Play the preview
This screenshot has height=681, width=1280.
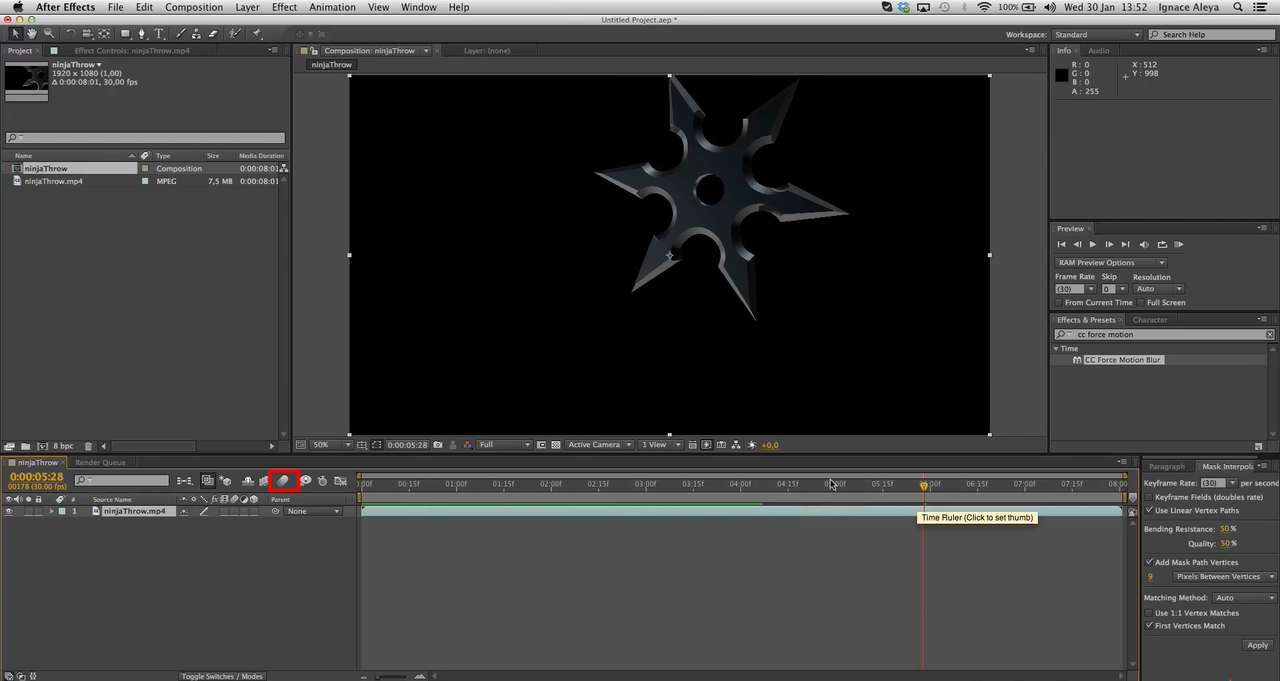coord(1093,244)
